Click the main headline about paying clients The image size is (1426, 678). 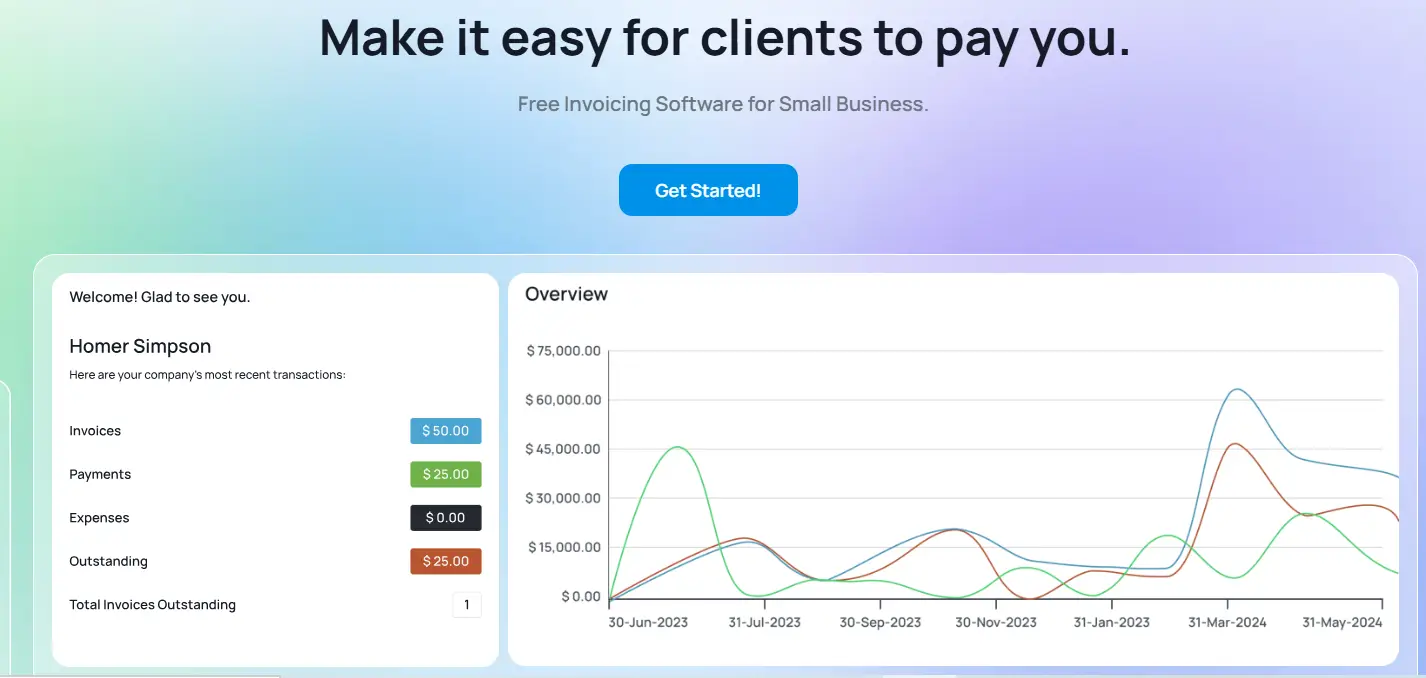tap(723, 38)
